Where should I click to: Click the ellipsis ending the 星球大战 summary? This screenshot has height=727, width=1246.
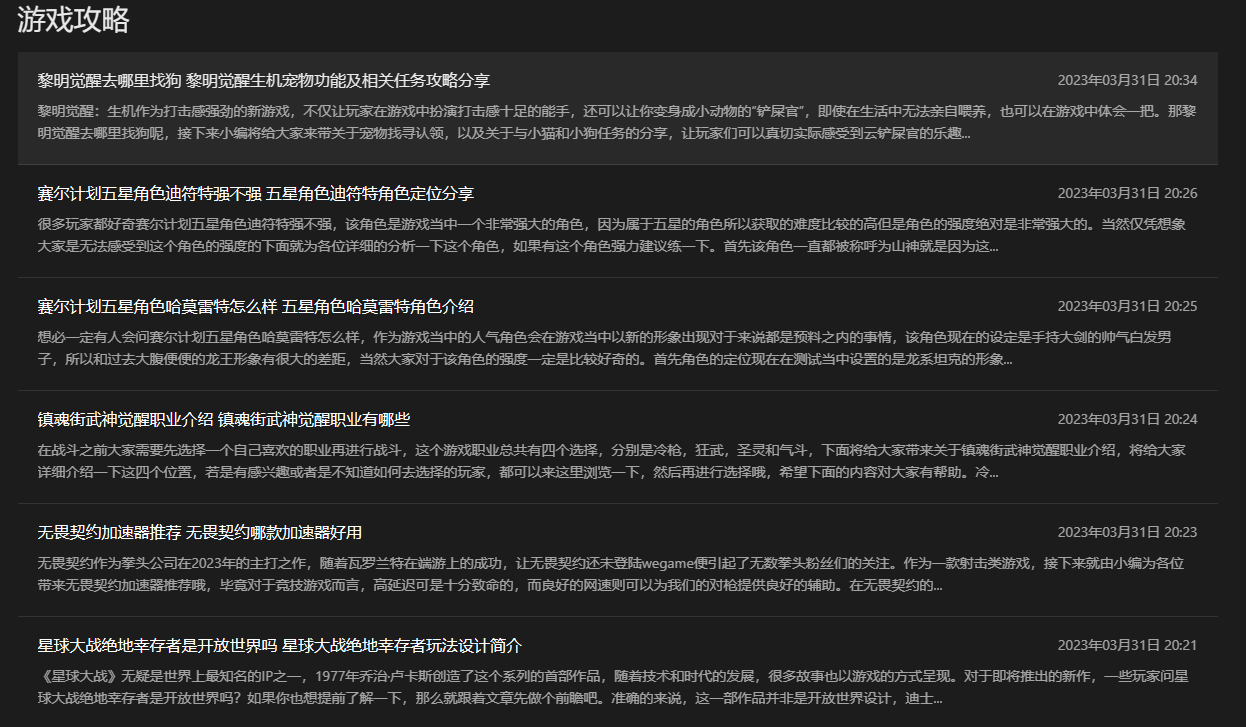[x=936, y=700]
